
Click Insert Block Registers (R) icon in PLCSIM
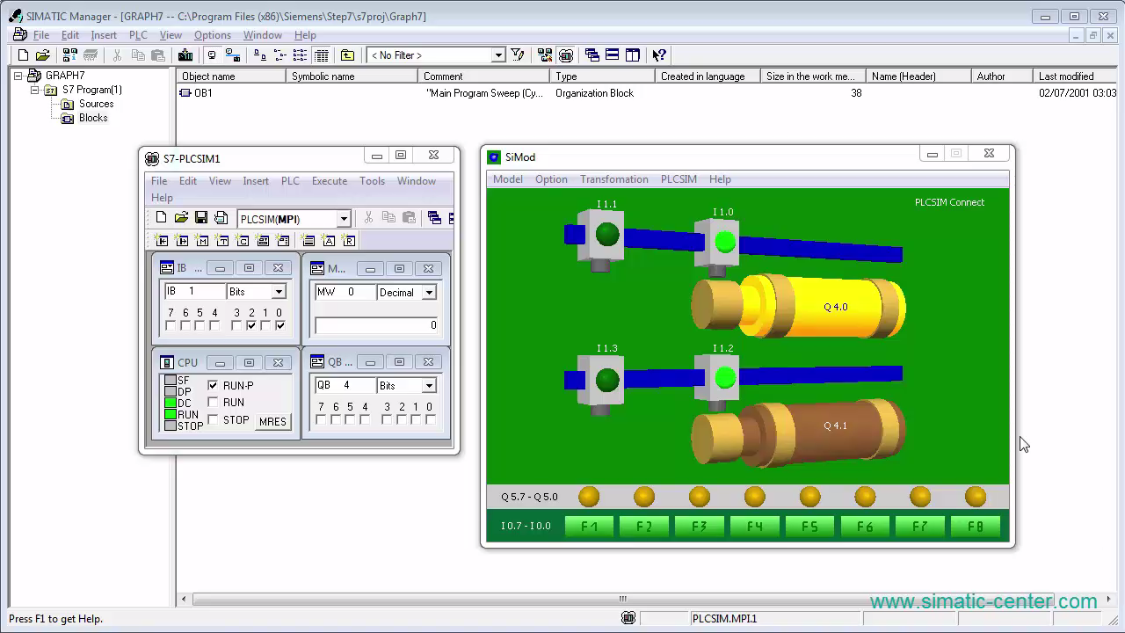point(349,240)
